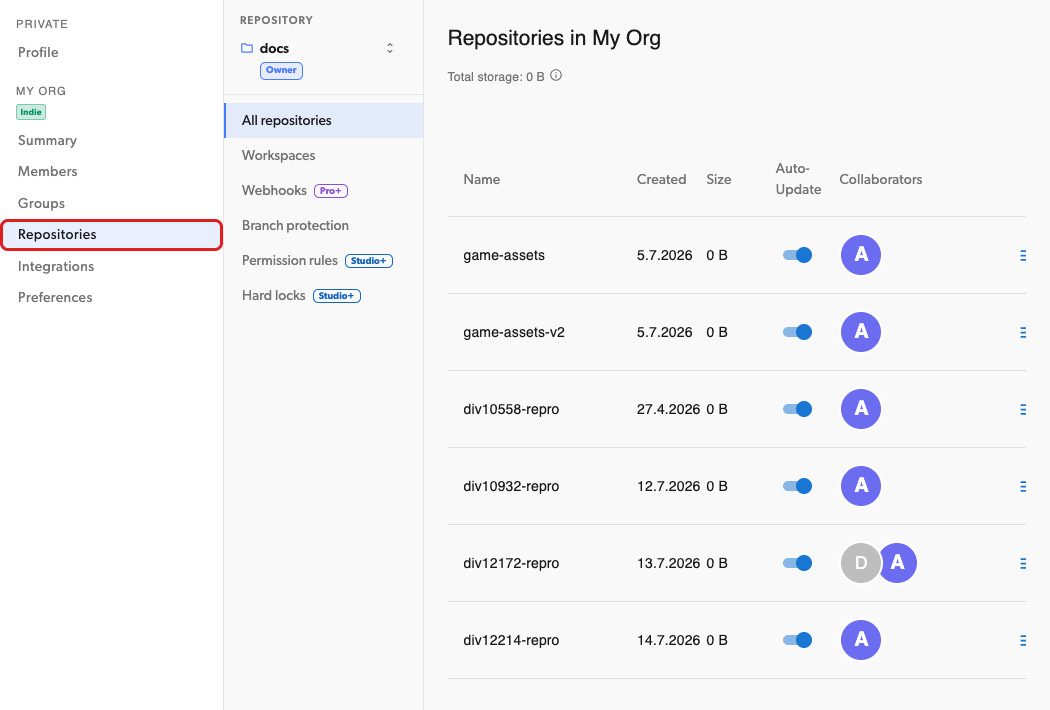Turn off Auto-Update for div12214-repro
Screen dimensions: 1050x710
click(x=797, y=640)
